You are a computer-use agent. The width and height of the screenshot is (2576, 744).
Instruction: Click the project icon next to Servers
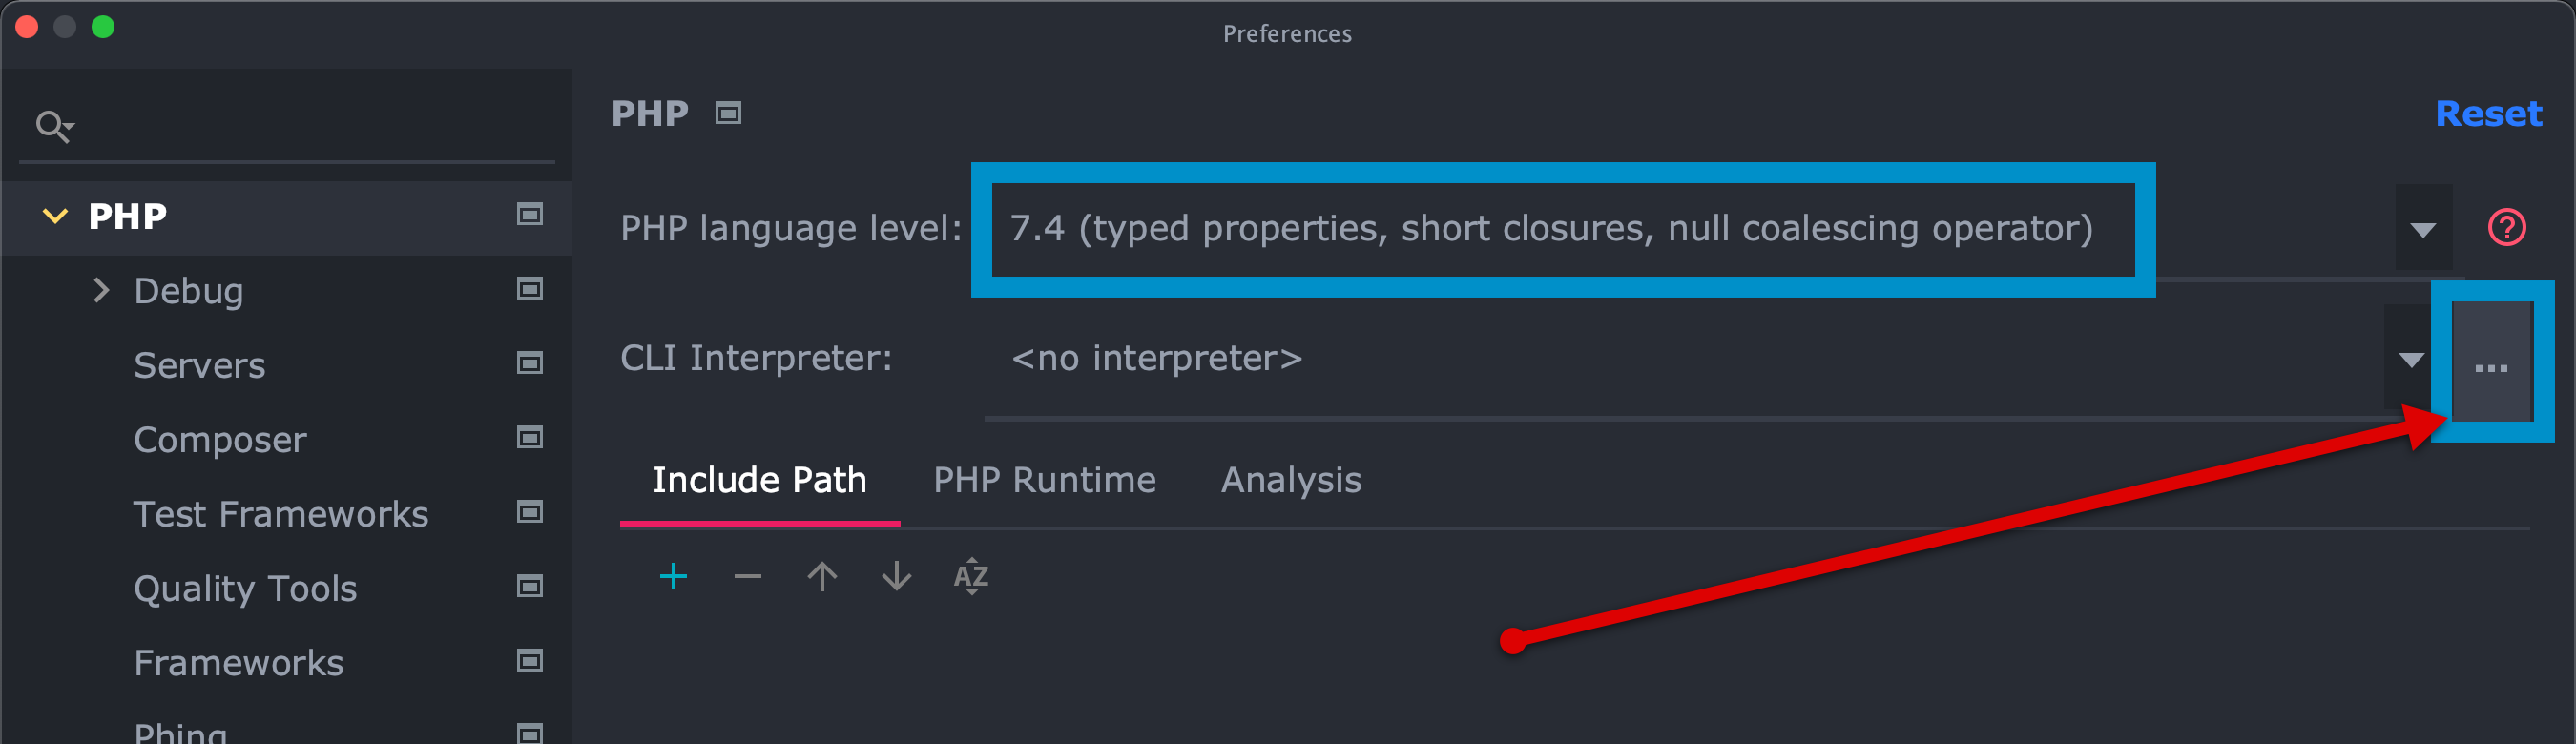point(529,363)
